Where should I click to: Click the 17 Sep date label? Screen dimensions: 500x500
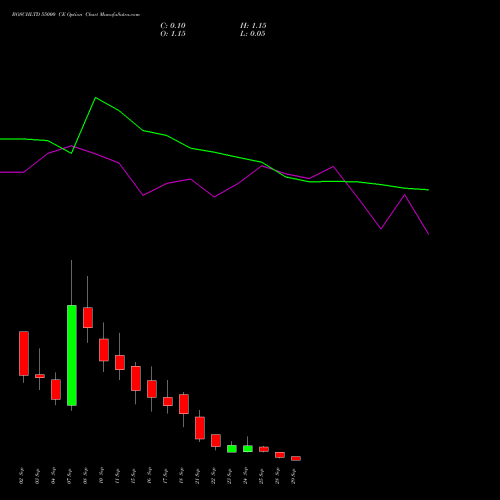click(166, 476)
